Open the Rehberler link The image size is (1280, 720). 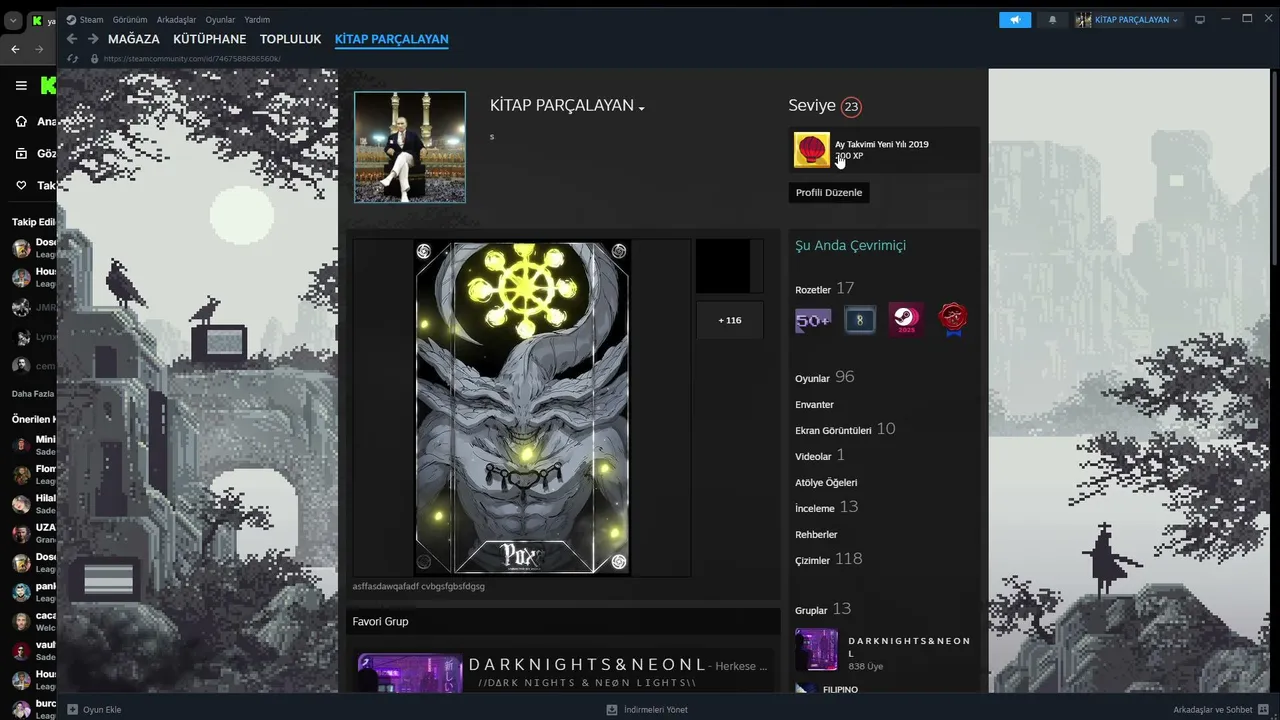(x=816, y=535)
